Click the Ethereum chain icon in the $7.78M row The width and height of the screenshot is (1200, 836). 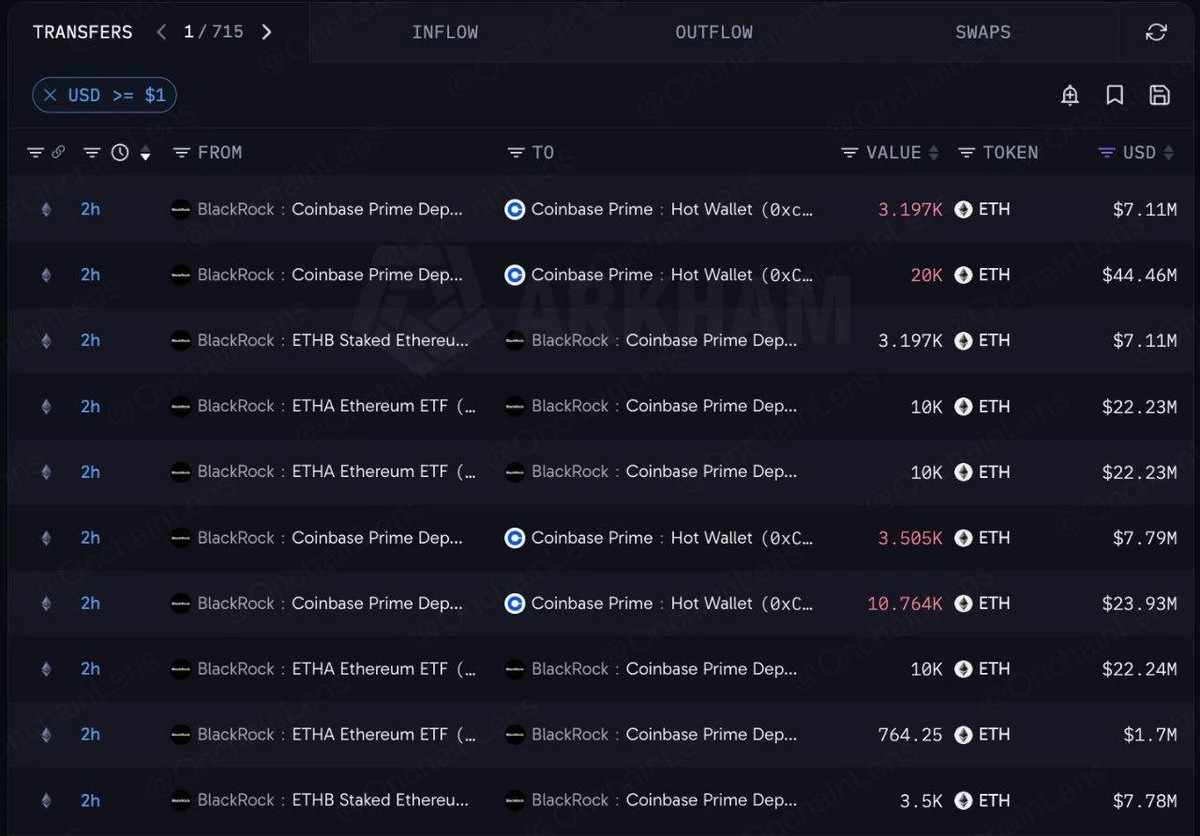coord(45,801)
